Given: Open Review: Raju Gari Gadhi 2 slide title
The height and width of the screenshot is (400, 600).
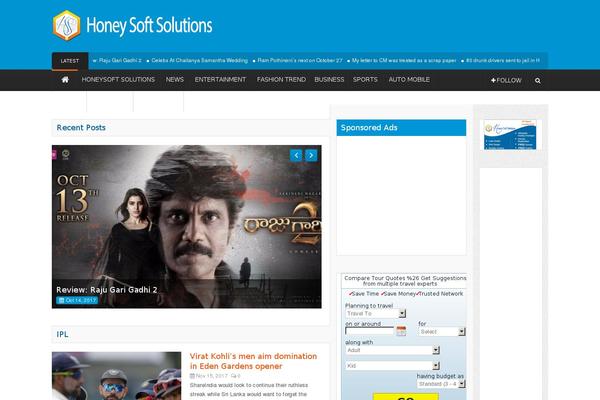Looking at the screenshot, I should click(107, 290).
